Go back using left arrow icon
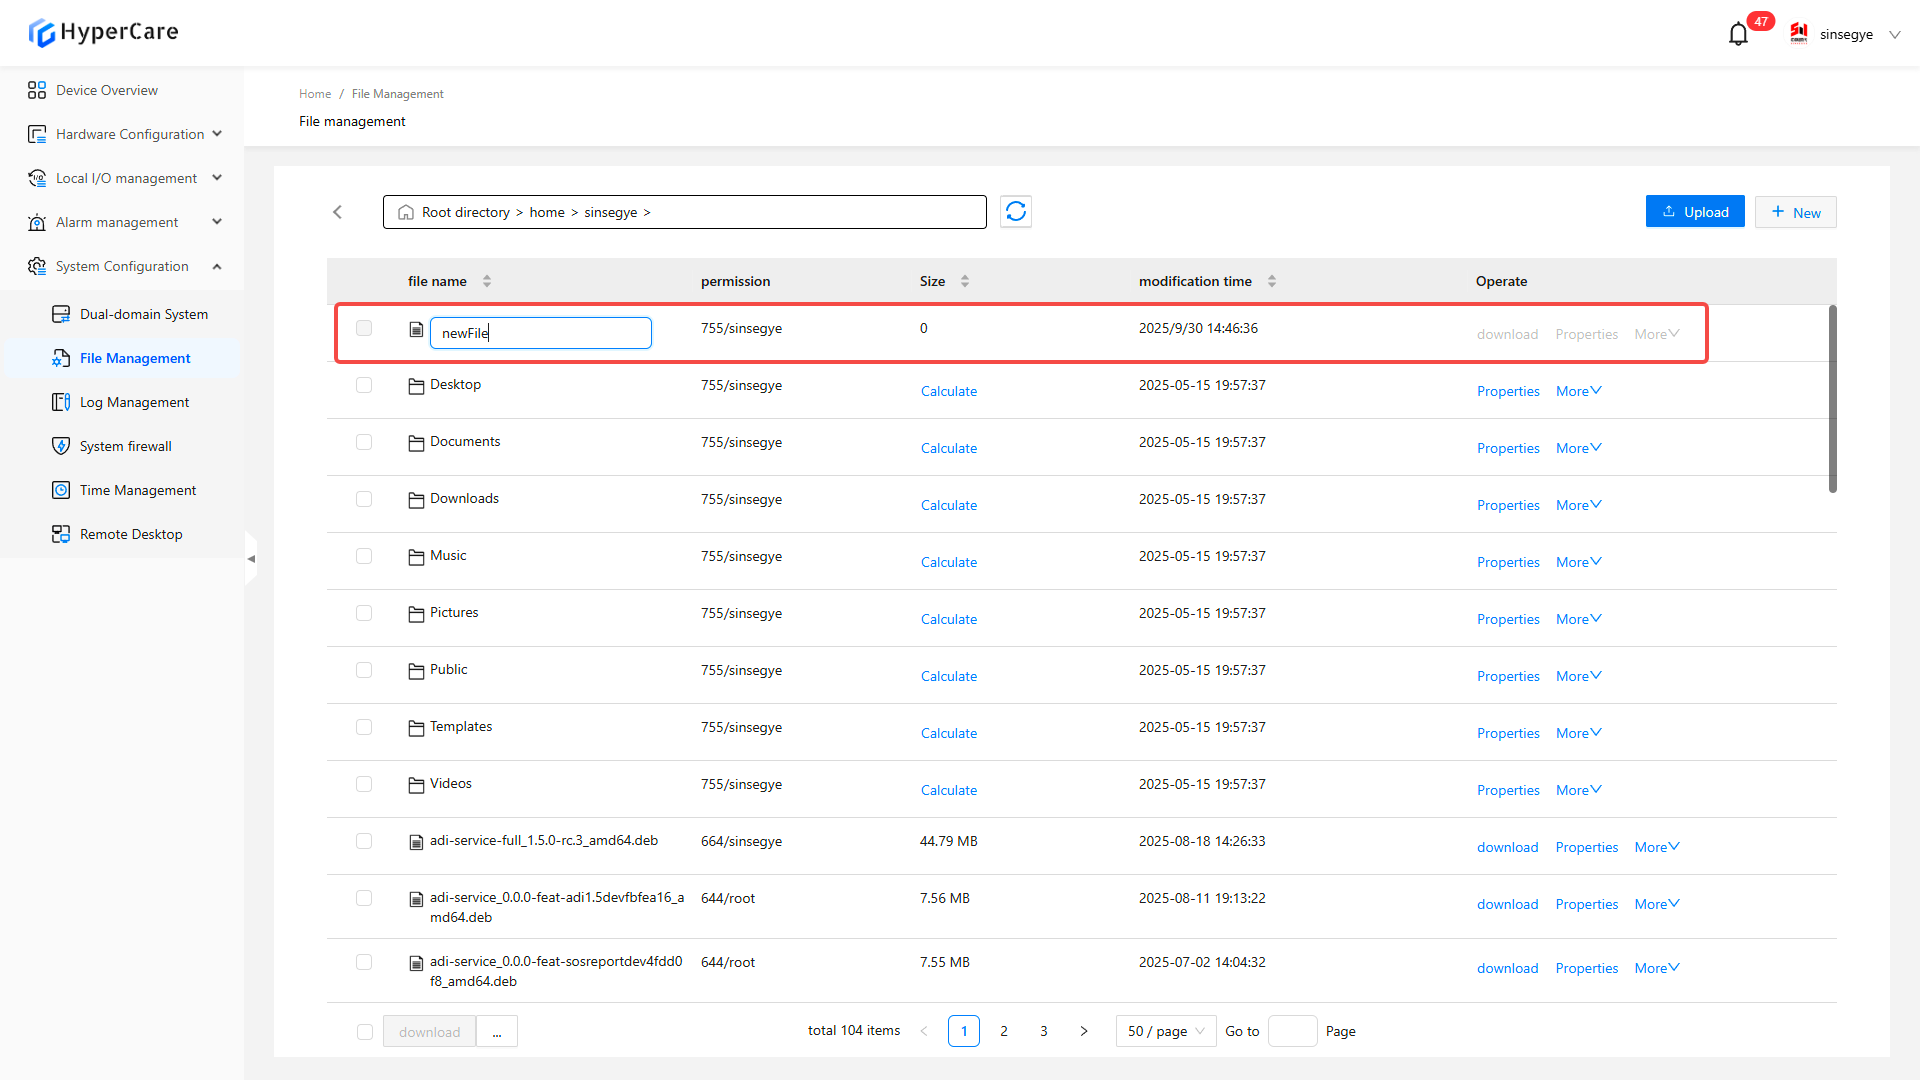The image size is (1920, 1080). coord(338,212)
